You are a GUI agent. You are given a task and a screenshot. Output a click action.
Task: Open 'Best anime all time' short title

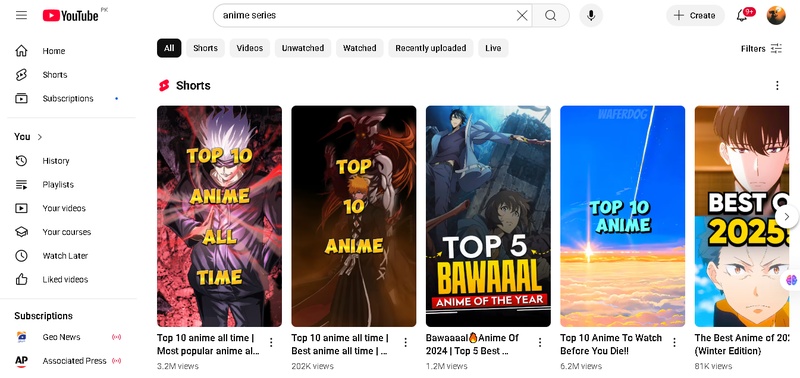340,344
